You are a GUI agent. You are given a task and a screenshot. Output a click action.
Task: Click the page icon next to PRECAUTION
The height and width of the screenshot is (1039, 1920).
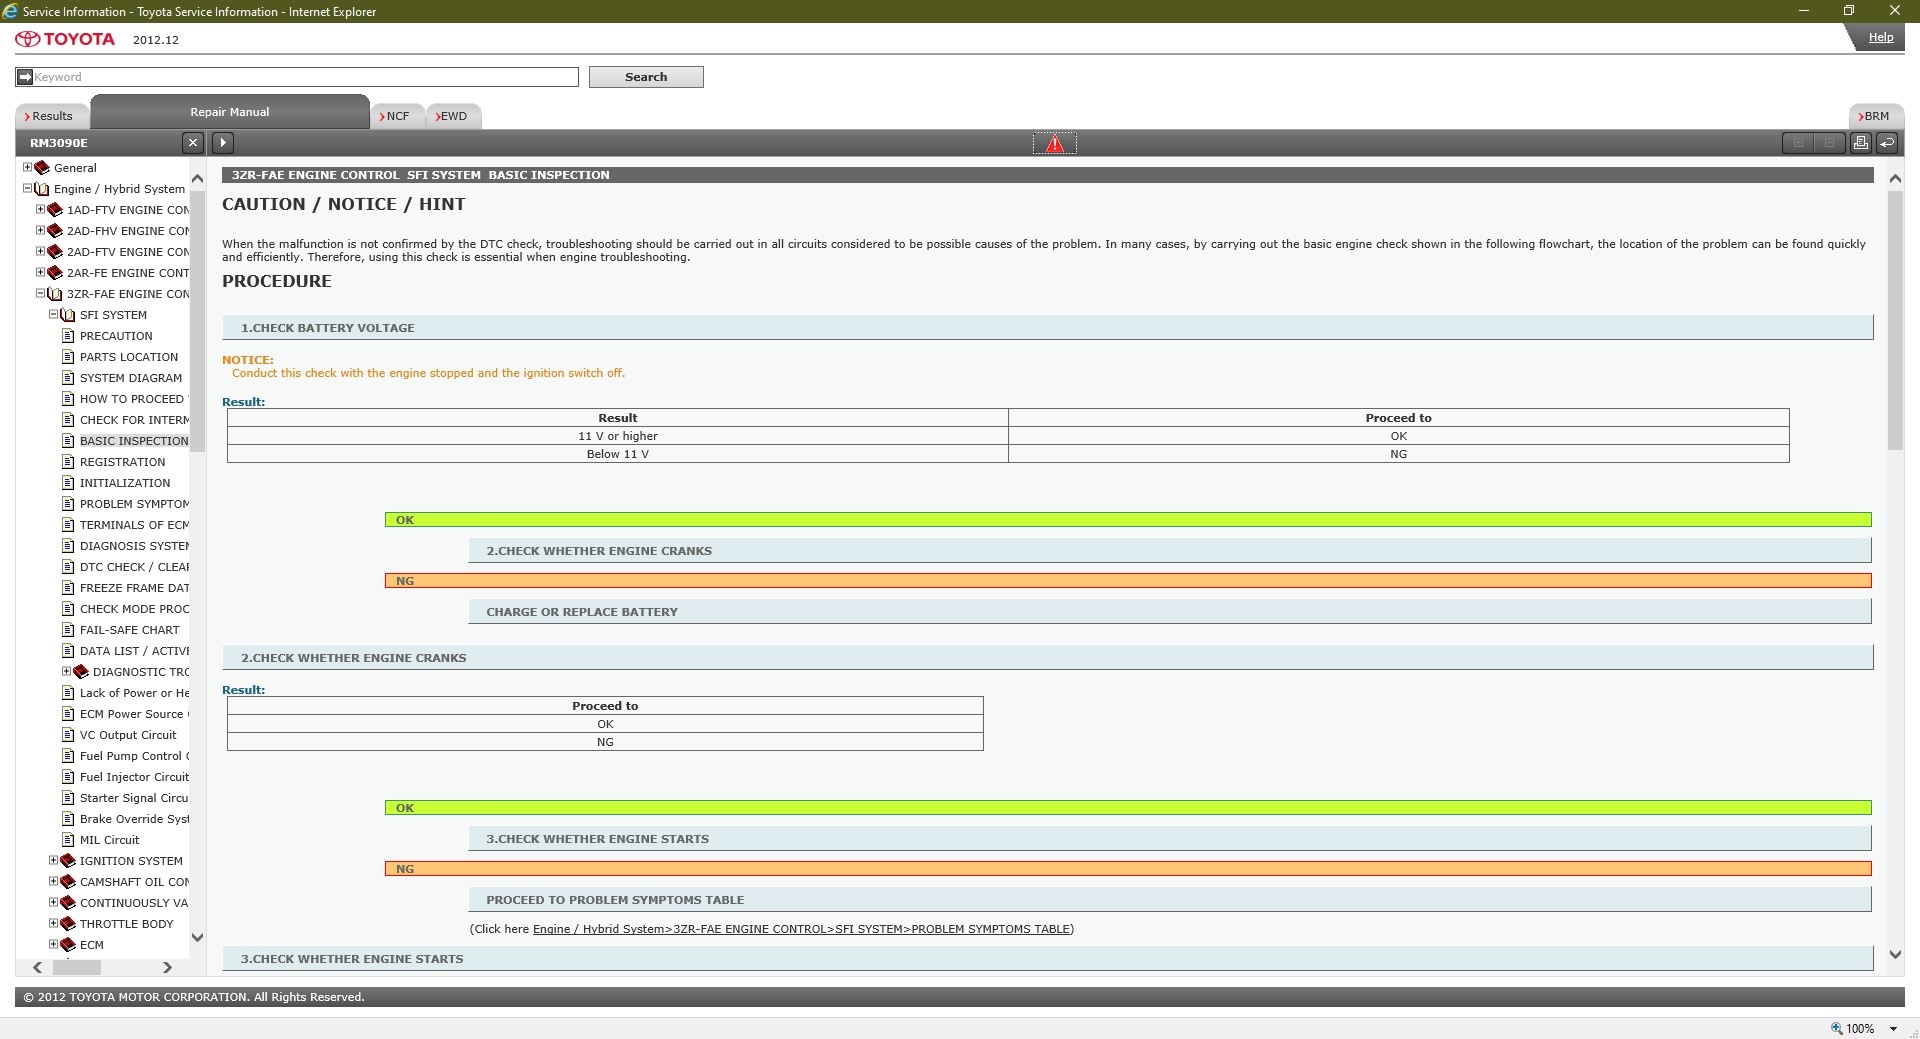pyautogui.click(x=68, y=336)
